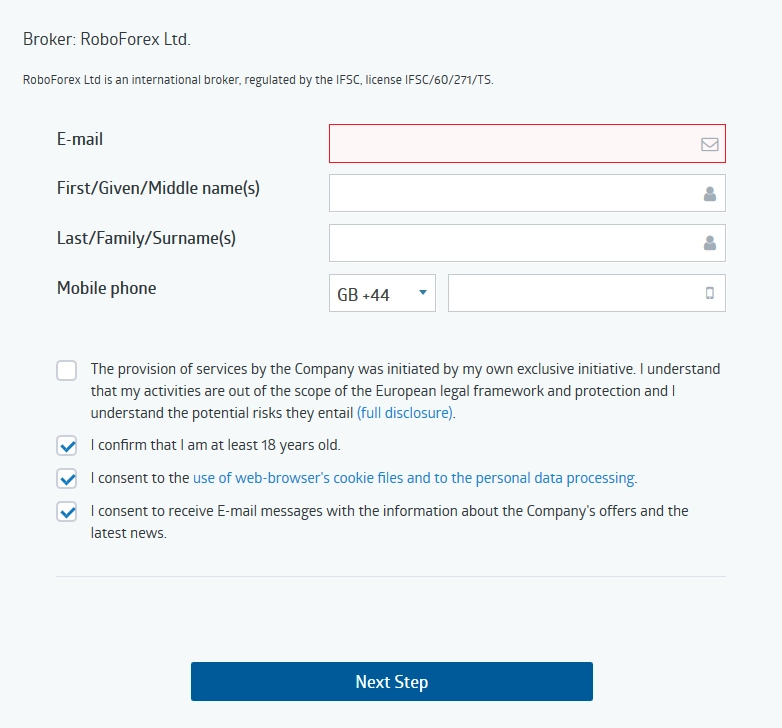
Task: Uncheck the cookie and data processing consent
Action: pyautogui.click(x=66, y=478)
